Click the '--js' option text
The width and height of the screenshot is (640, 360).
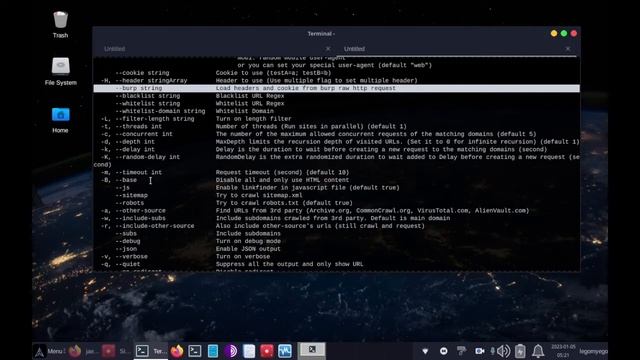pos(122,188)
